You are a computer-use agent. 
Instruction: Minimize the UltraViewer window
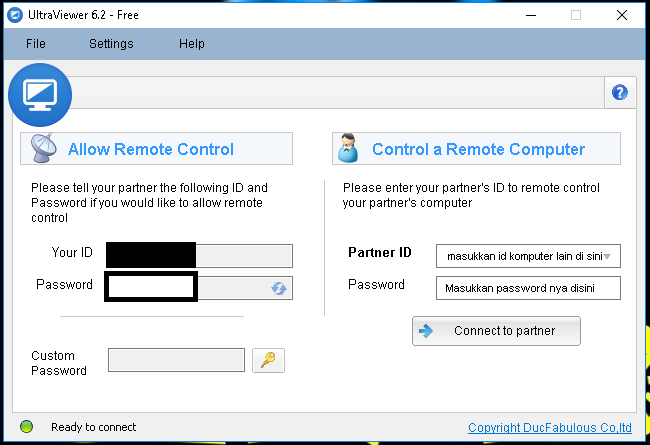pos(526,15)
